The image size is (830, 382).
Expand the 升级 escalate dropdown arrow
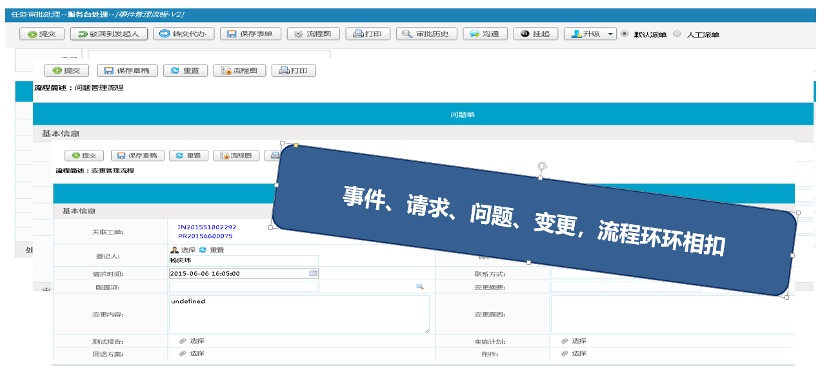pyautogui.click(x=610, y=34)
